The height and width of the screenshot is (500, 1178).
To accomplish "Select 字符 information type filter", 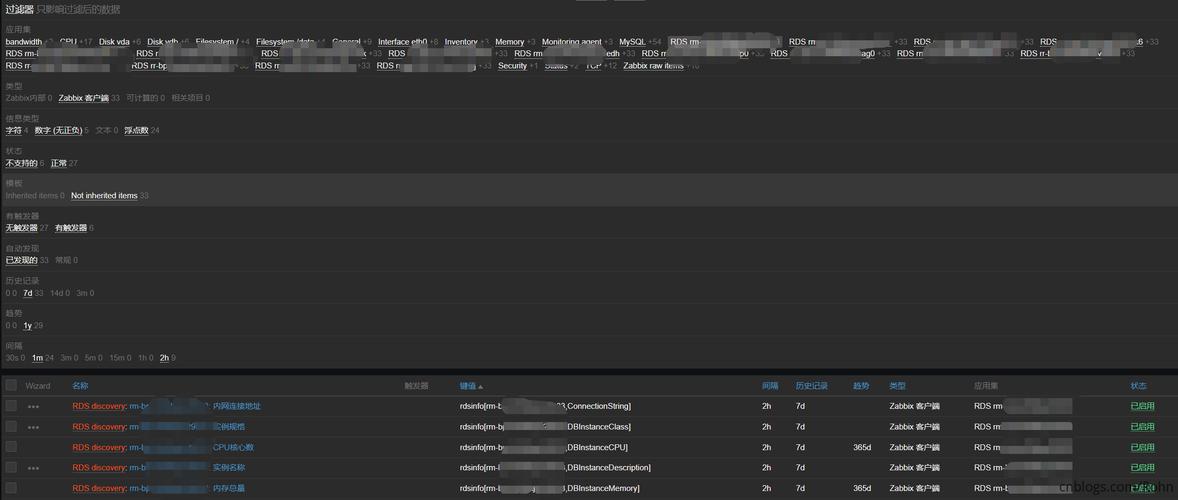I will 14,131.
